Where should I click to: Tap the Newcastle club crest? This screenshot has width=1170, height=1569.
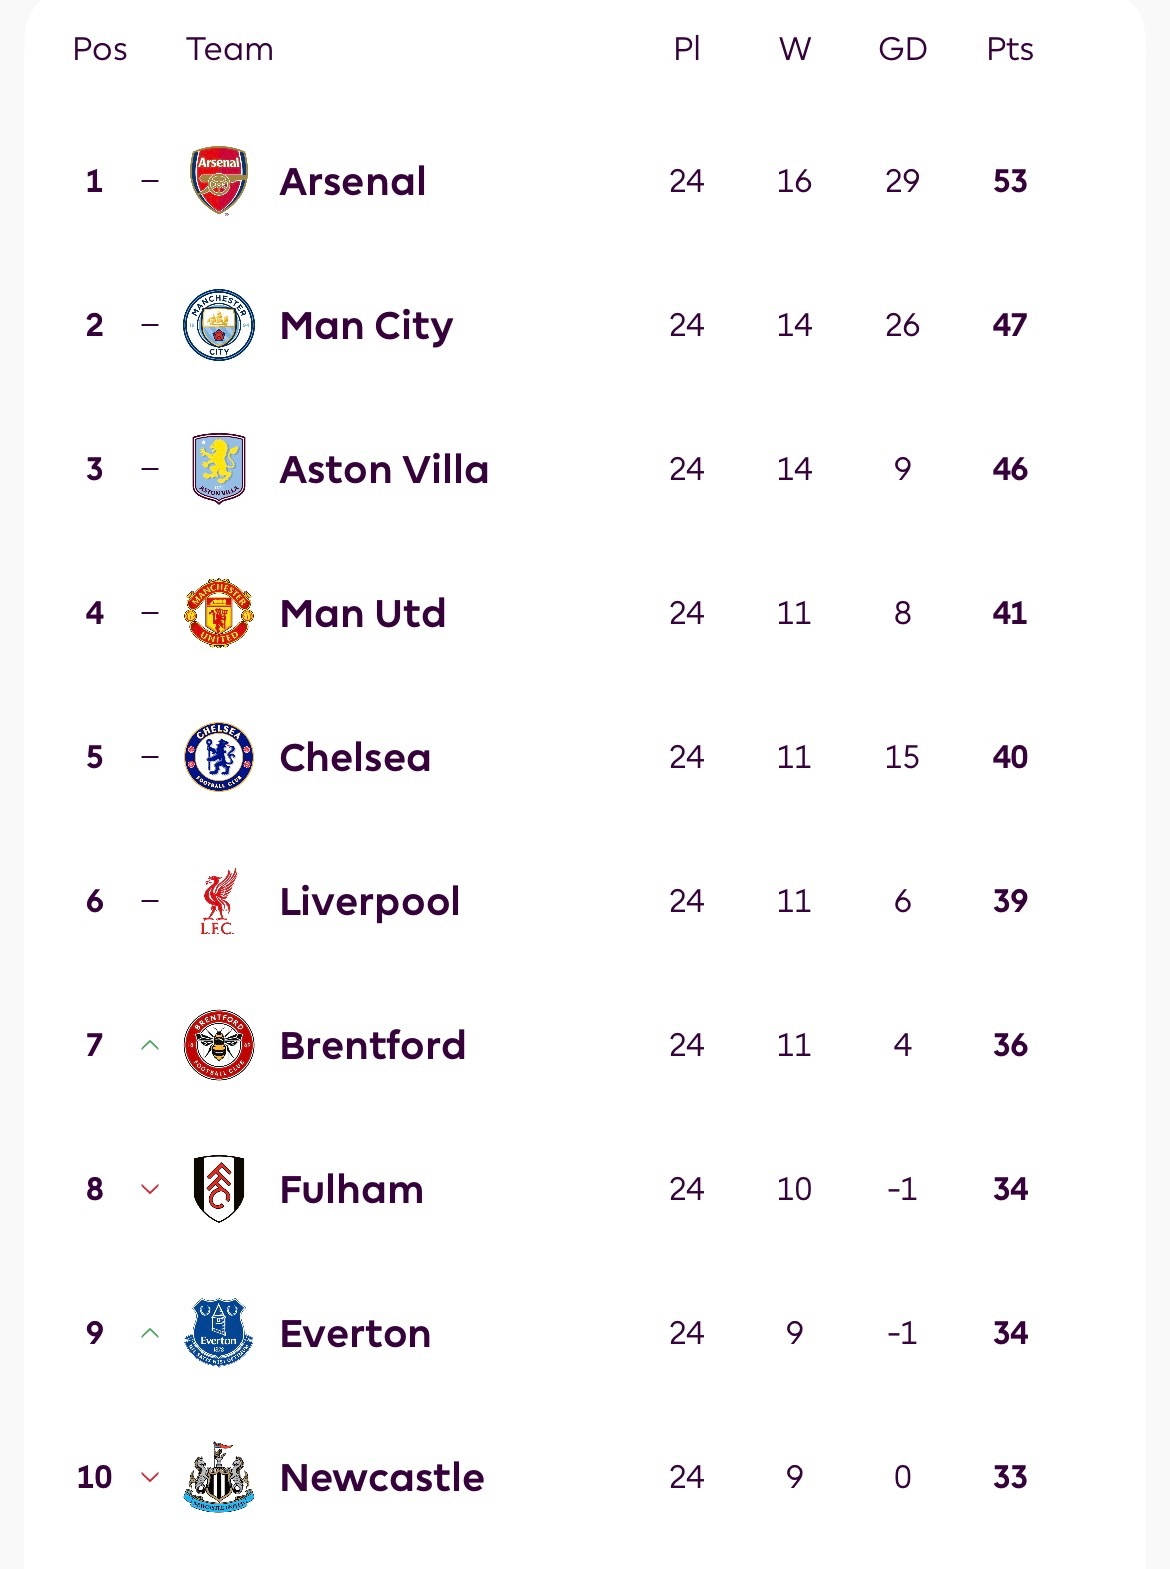219,1477
